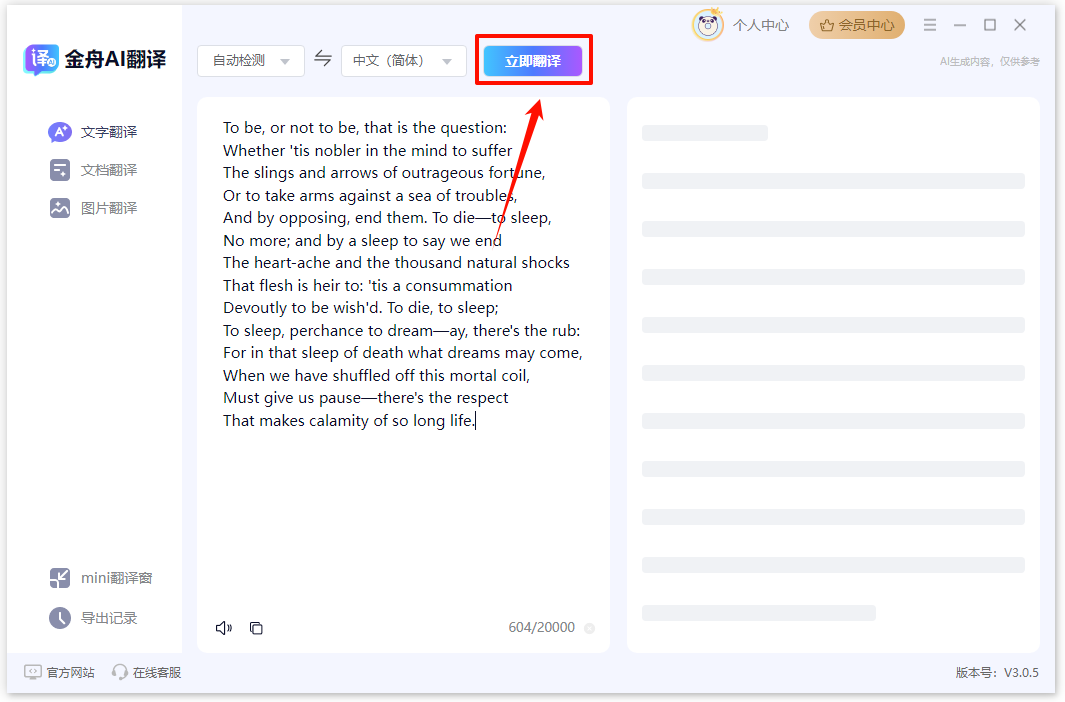Click the 金舟AI翻译 app logo
The image size is (1065, 702).
(95, 60)
